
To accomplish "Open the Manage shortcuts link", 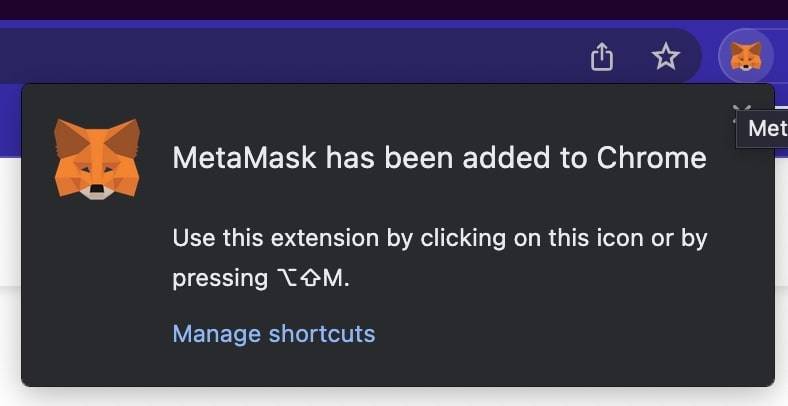I will point(274,334).
